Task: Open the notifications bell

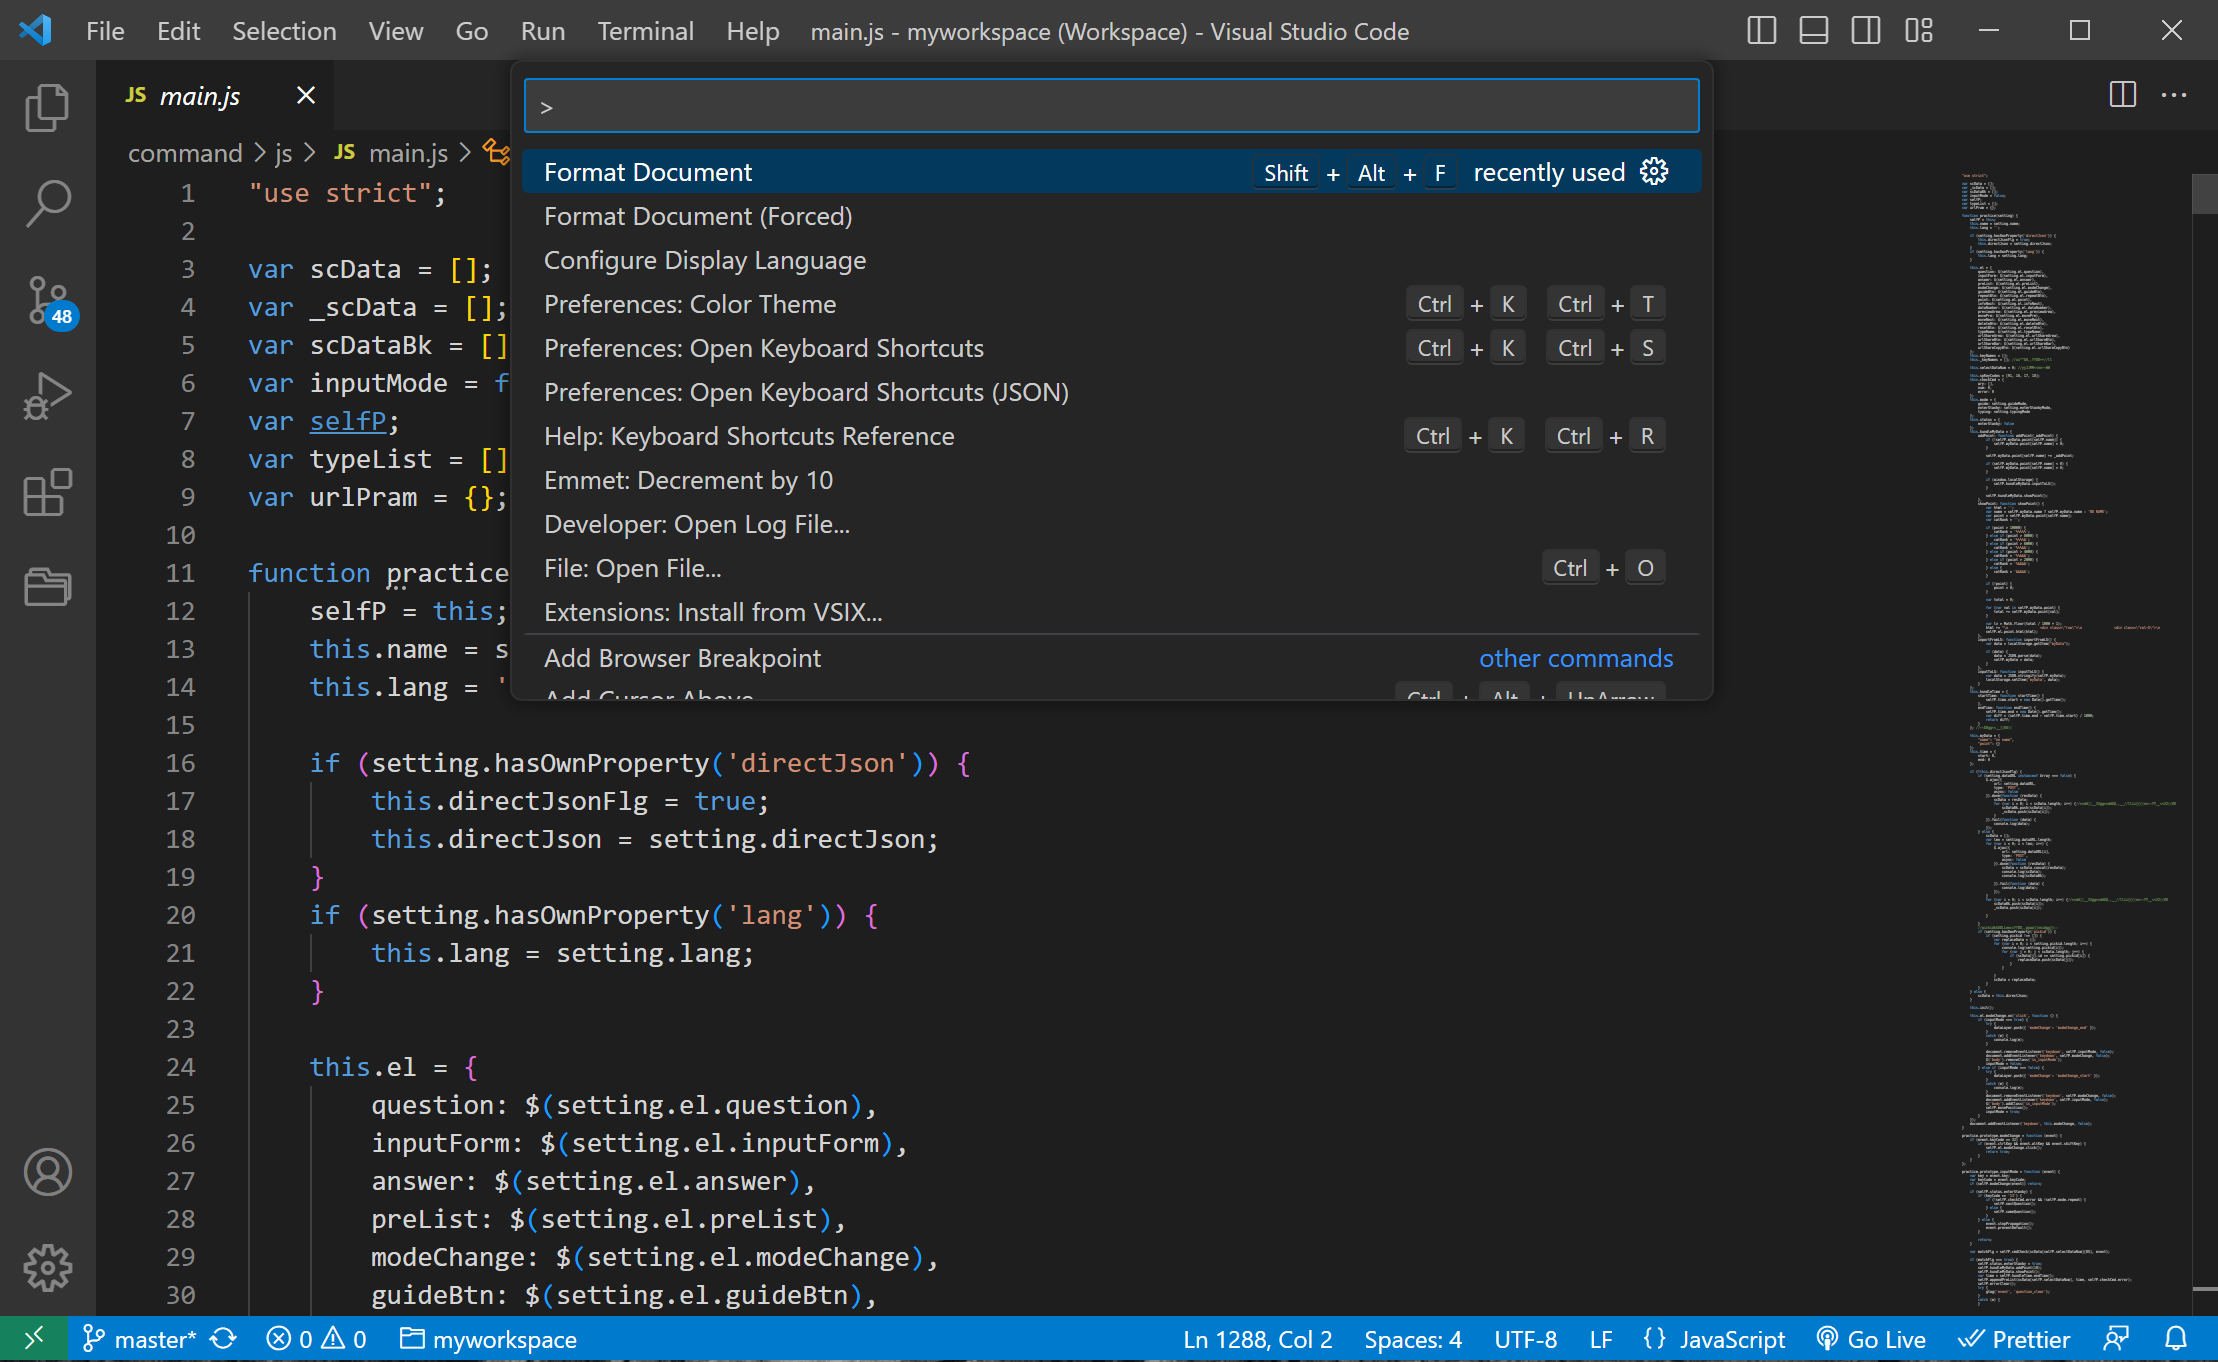Action: 2176,1339
